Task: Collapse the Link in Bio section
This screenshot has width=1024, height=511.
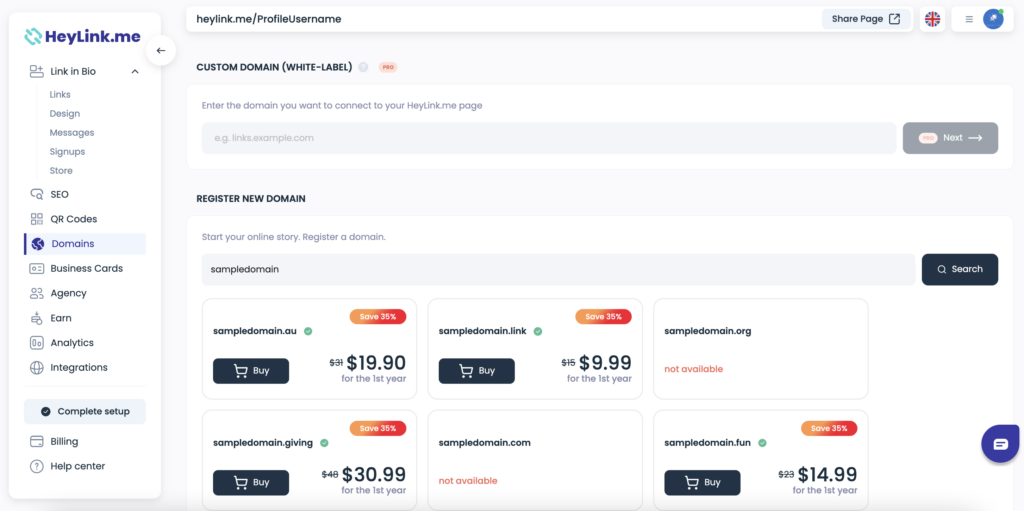Action: pos(135,71)
